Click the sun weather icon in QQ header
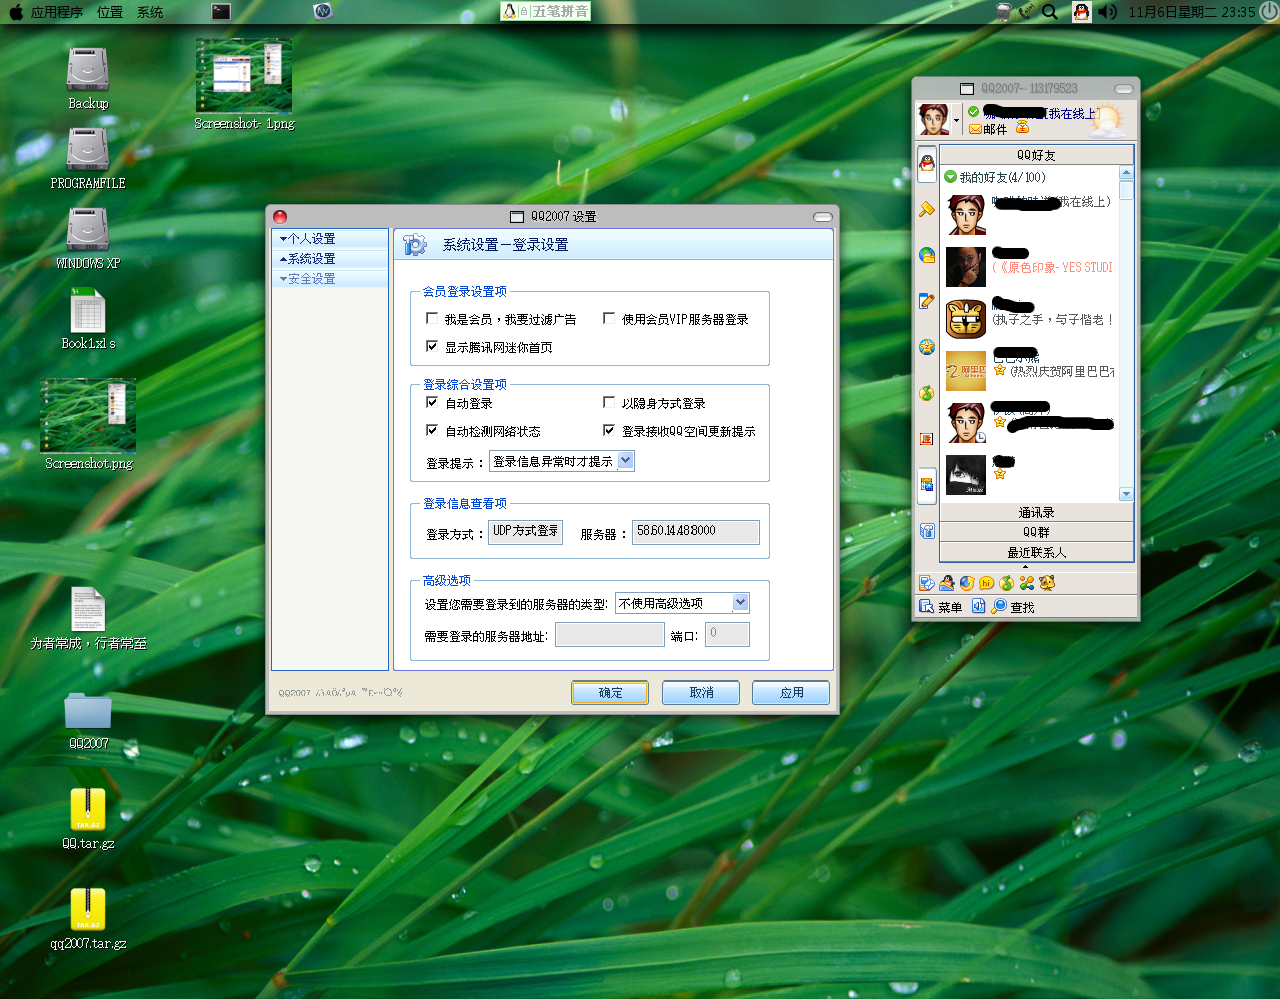The image size is (1280, 999). 1107,120
